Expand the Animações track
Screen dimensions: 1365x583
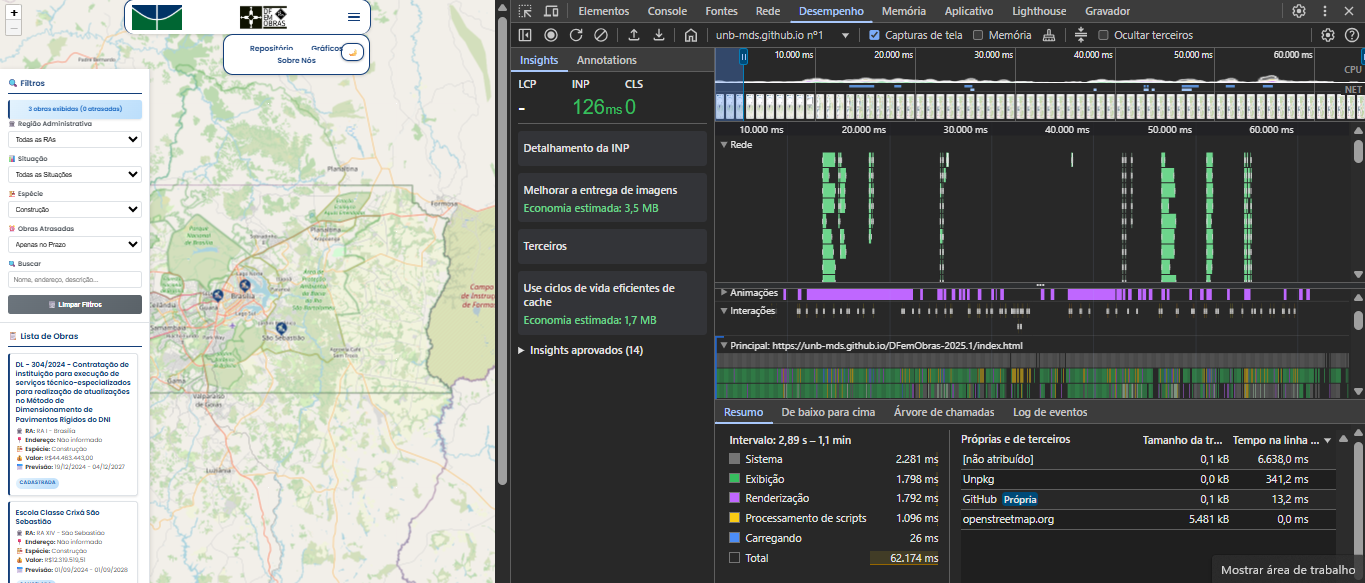click(x=724, y=293)
